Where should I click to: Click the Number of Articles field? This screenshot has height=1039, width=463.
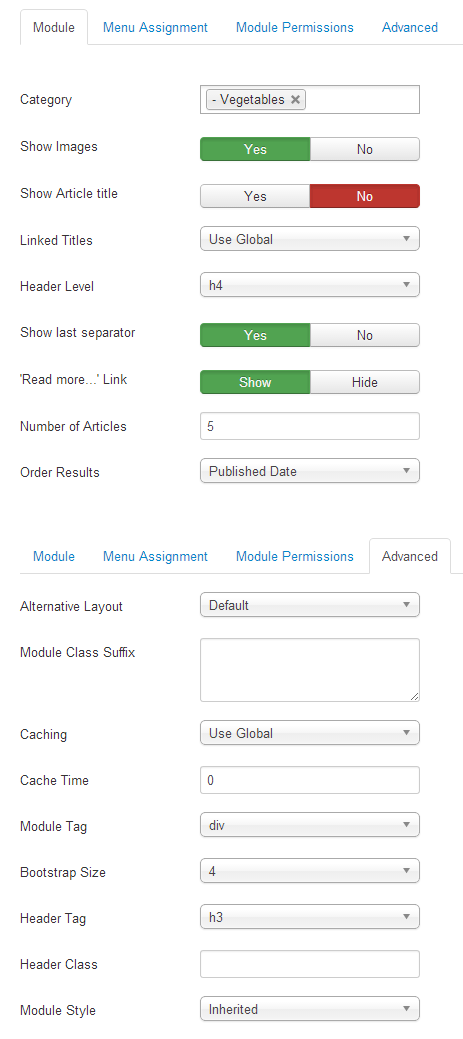click(310, 426)
